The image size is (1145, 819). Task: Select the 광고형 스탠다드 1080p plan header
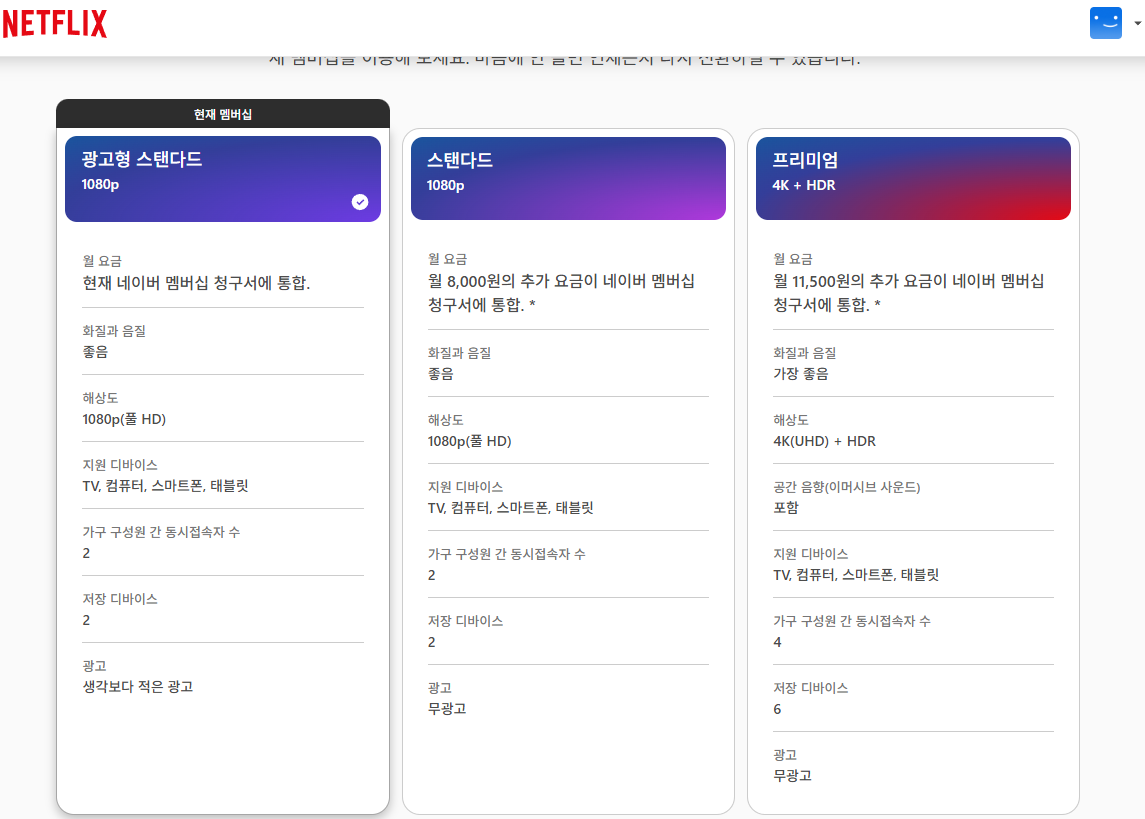tap(223, 179)
